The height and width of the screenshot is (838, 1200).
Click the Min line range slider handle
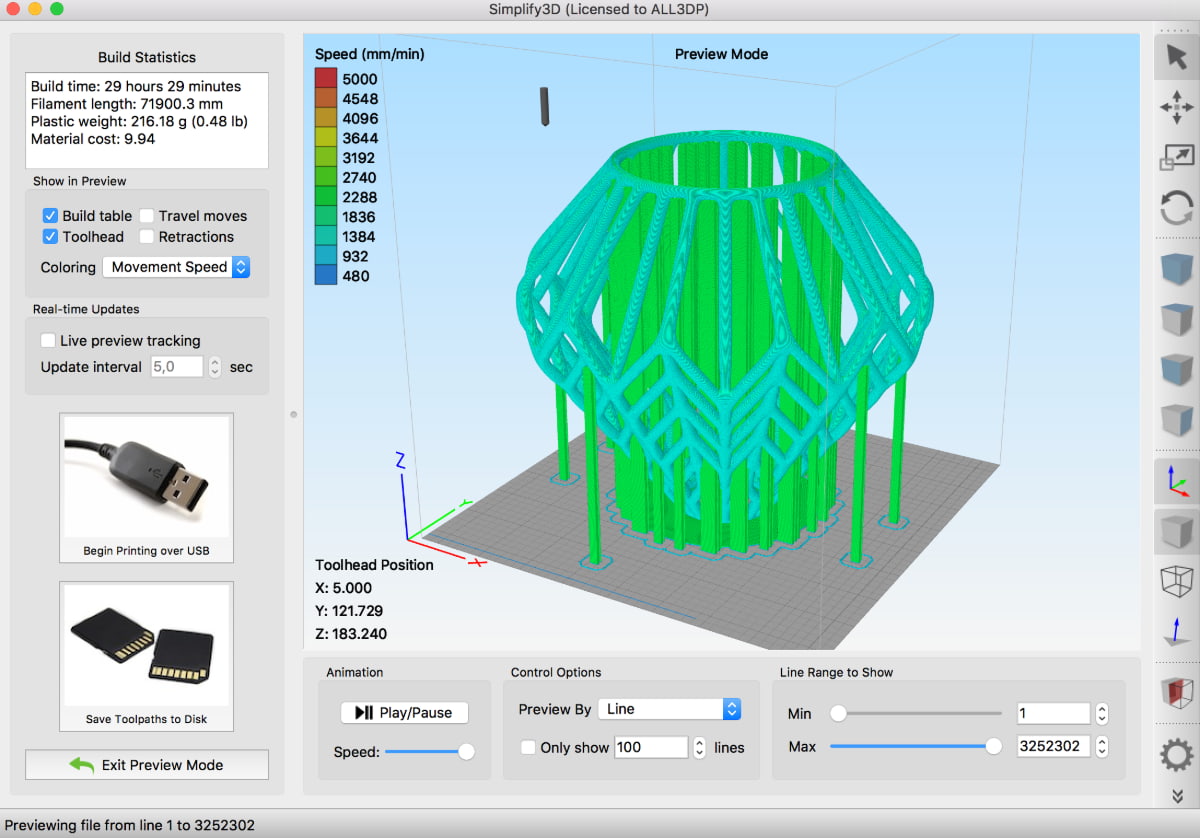click(838, 714)
